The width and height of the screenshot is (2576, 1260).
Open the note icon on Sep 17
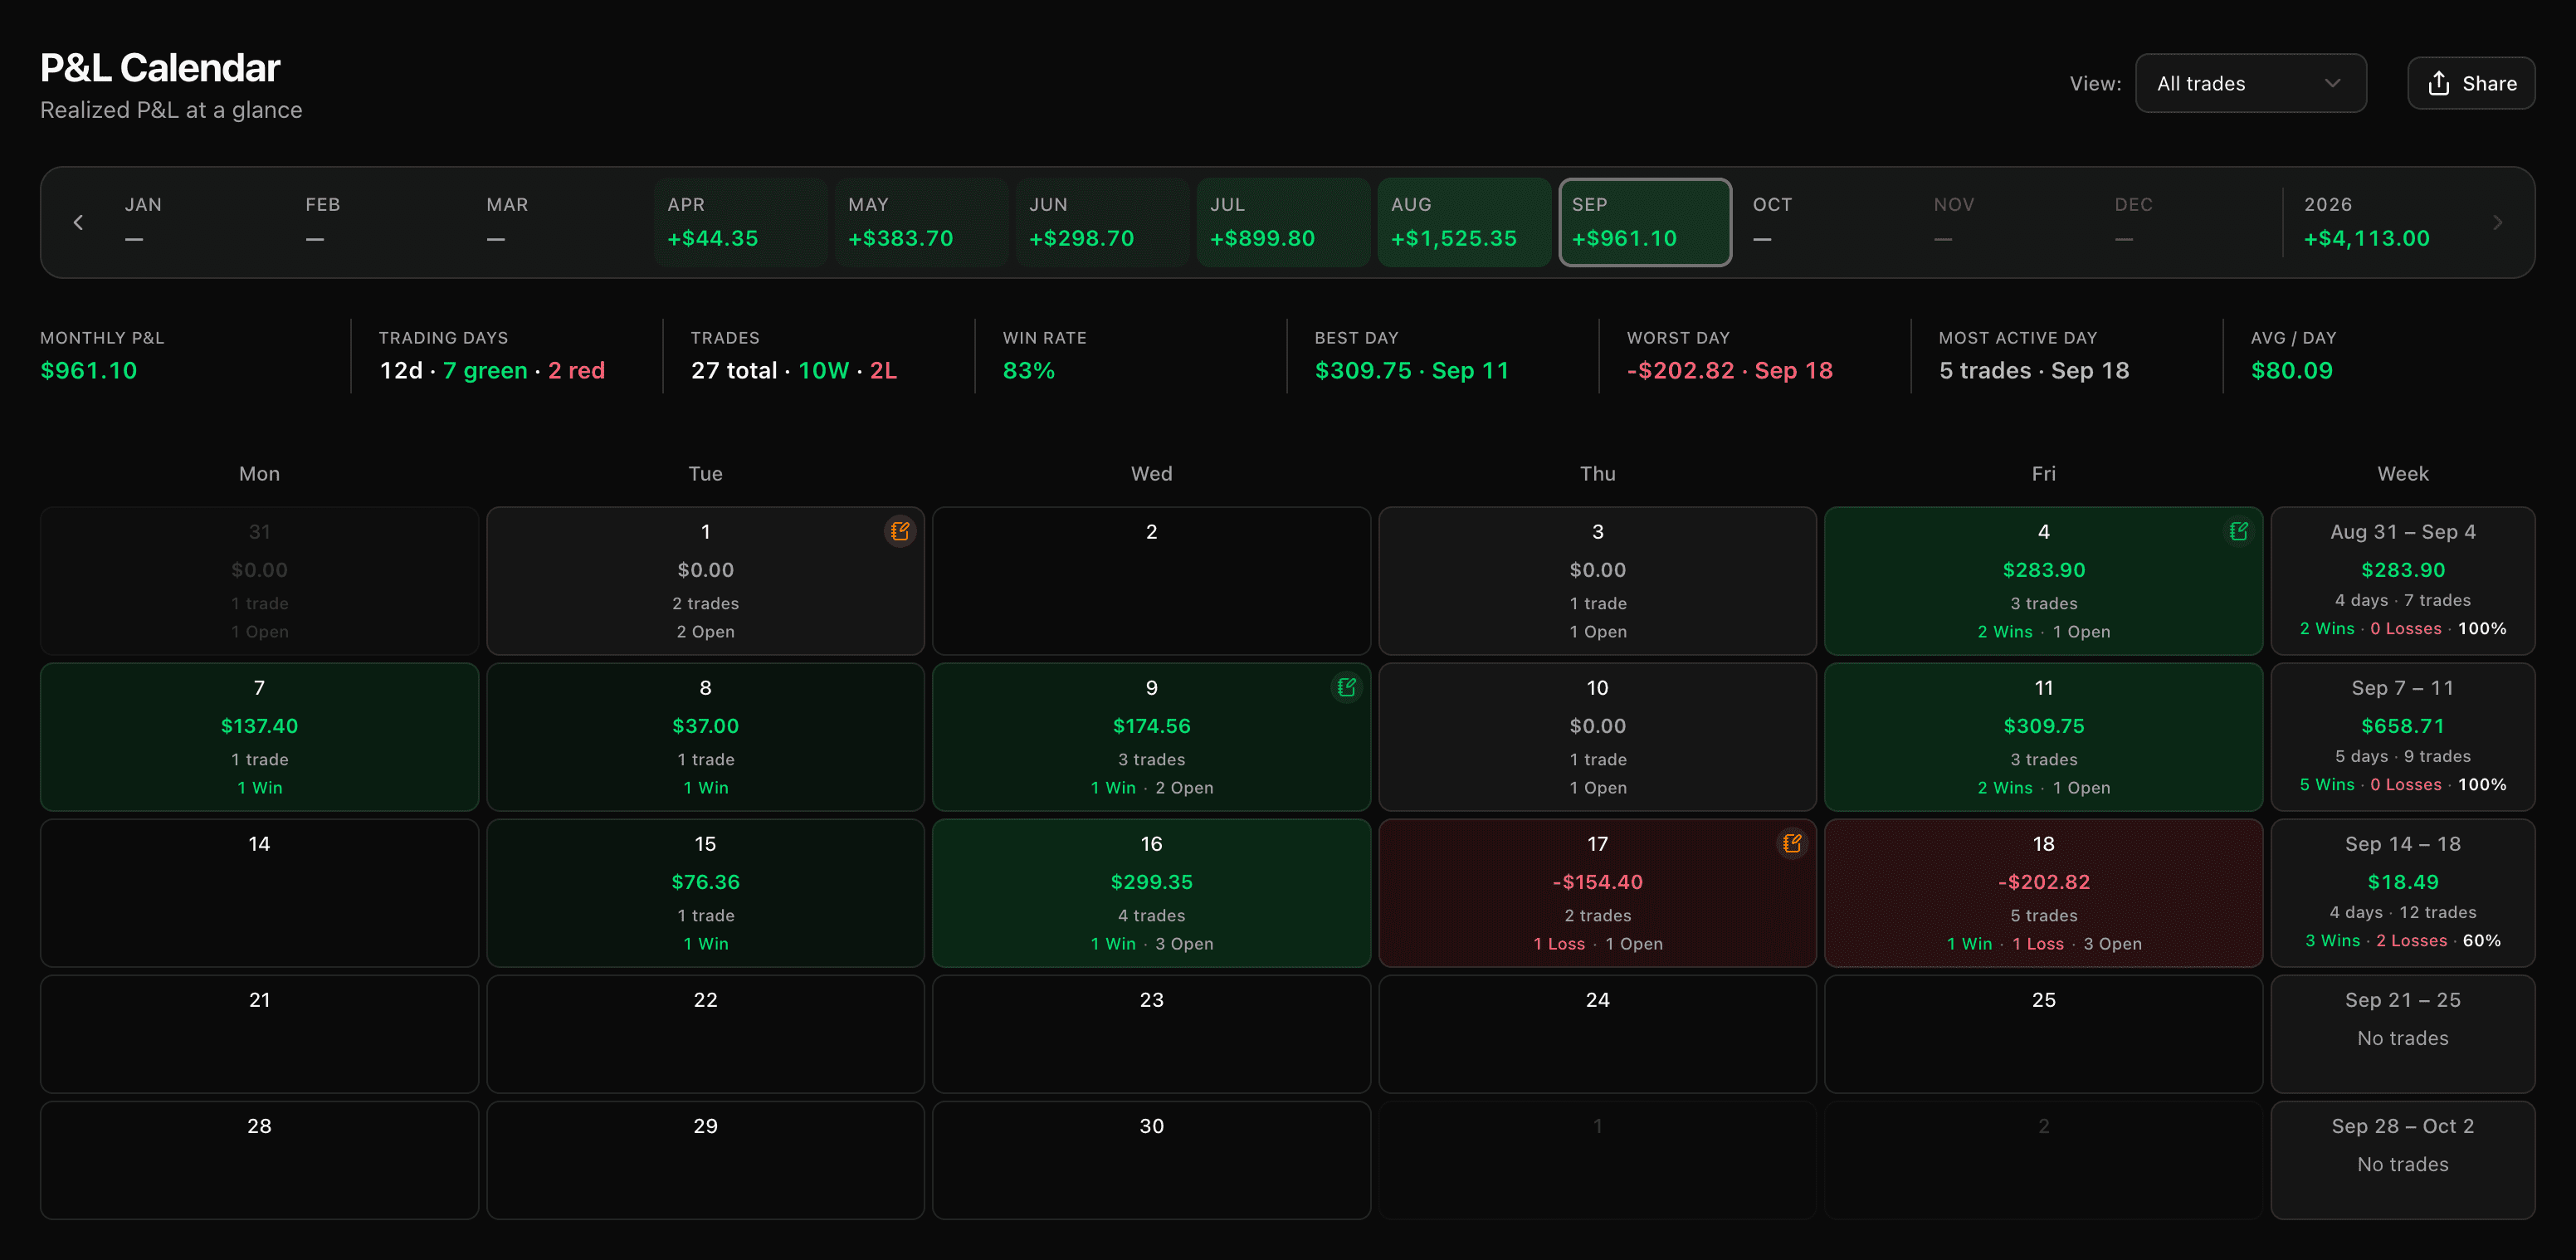point(1792,843)
